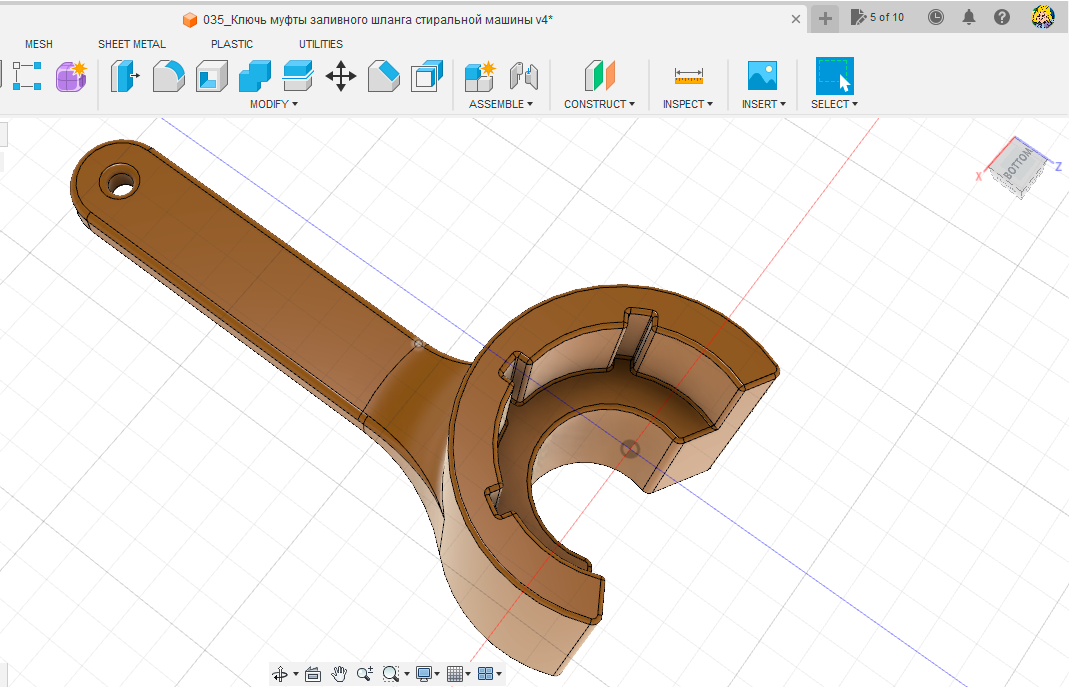Close the 035_Ключь муфты document tab
The image size is (1069, 687).
pyautogui.click(x=796, y=19)
